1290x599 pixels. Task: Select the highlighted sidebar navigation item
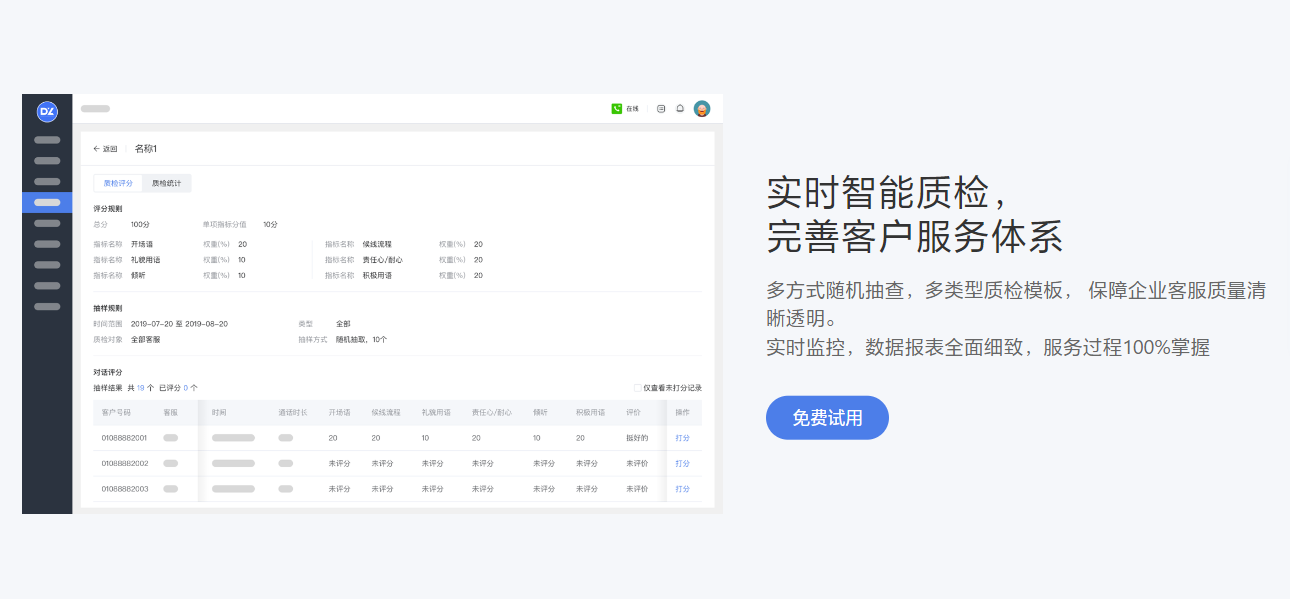click(x=46, y=203)
